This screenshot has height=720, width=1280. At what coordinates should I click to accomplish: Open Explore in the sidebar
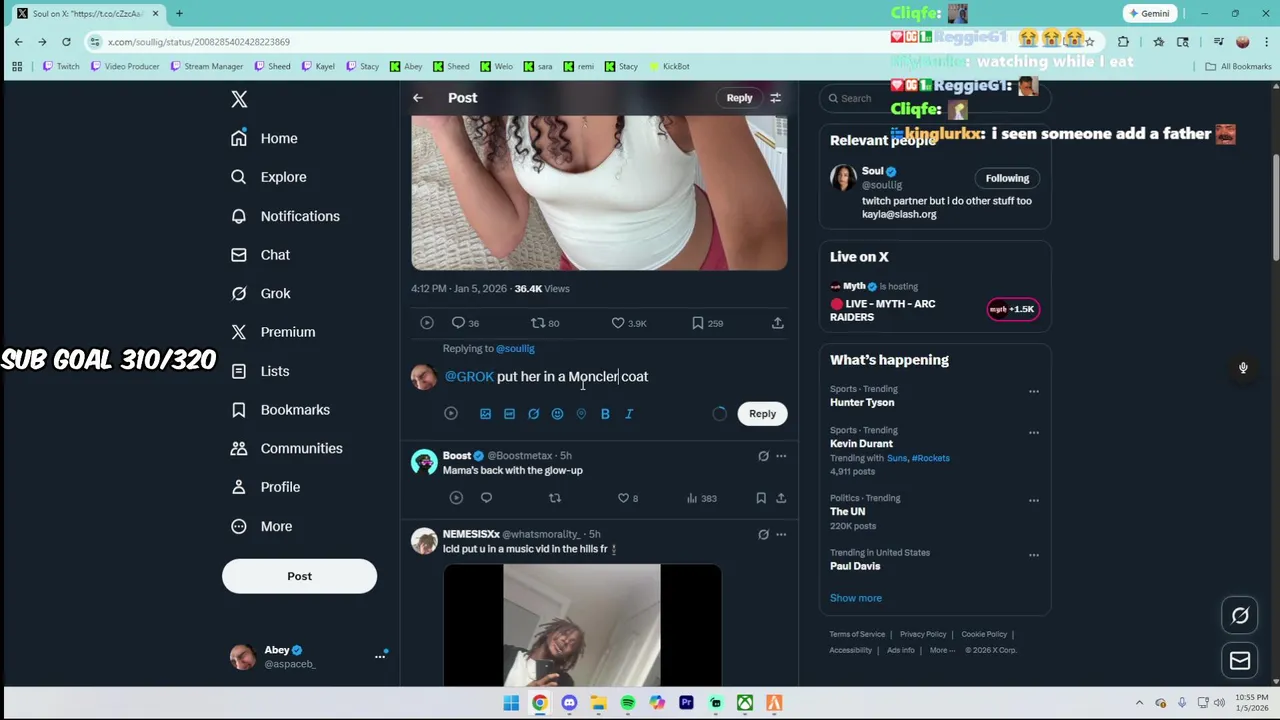click(x=268, y=177)
